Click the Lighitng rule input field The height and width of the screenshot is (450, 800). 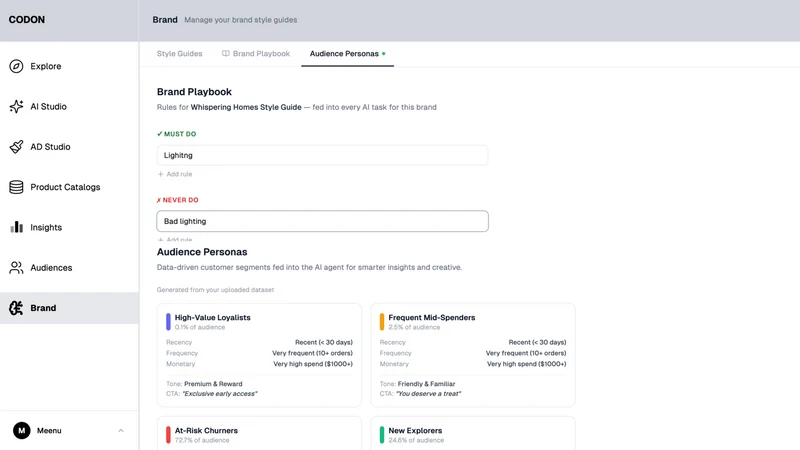[x=322, y=155]
